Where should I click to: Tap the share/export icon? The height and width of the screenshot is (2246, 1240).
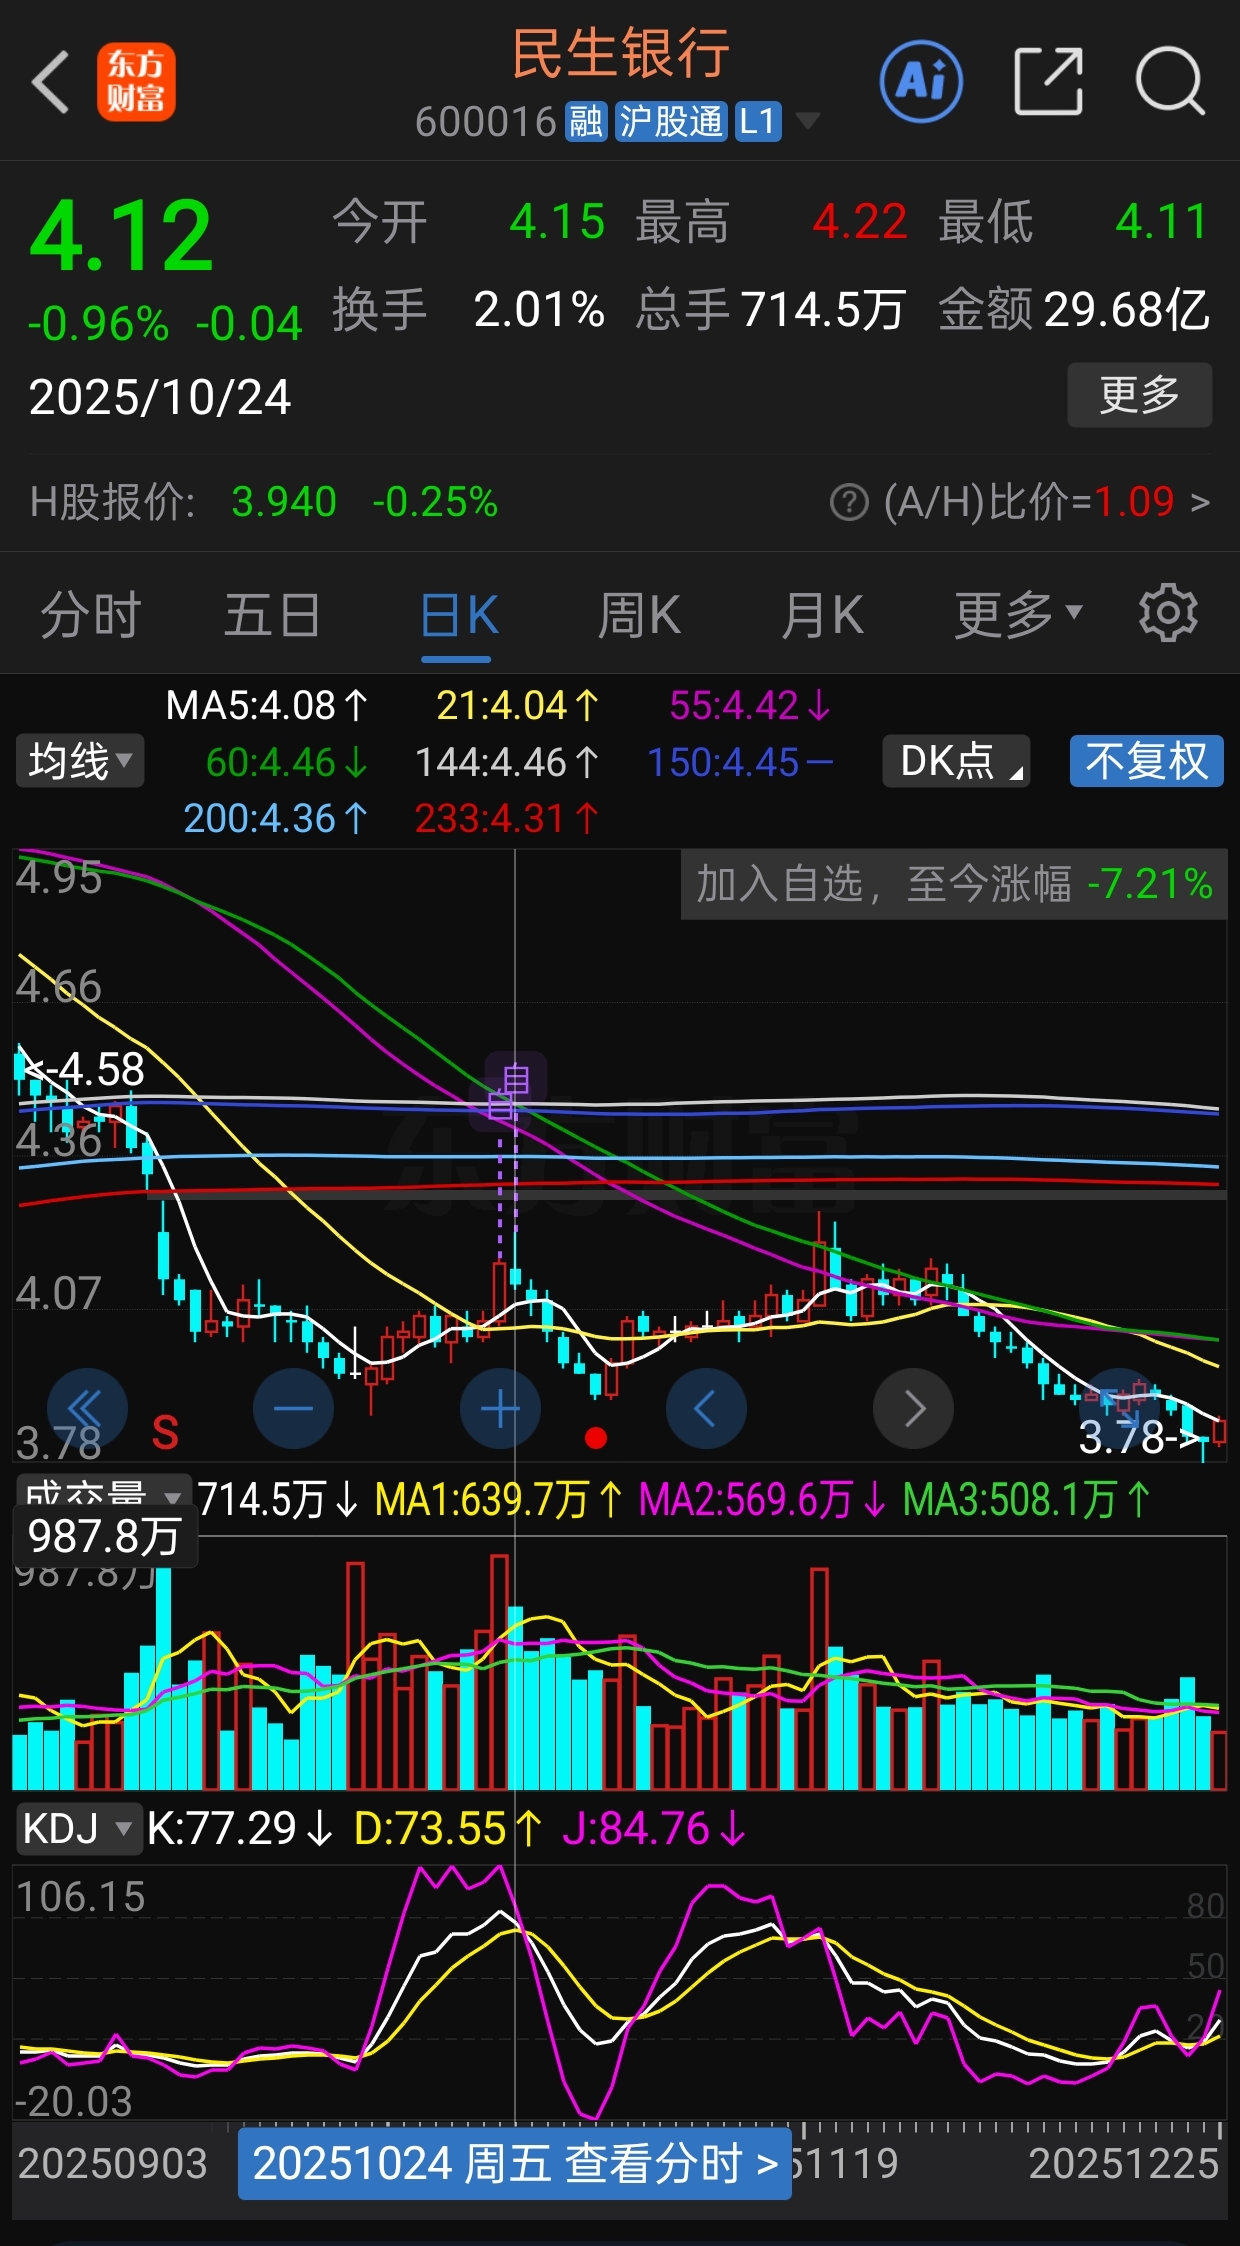pos(1048,81)
